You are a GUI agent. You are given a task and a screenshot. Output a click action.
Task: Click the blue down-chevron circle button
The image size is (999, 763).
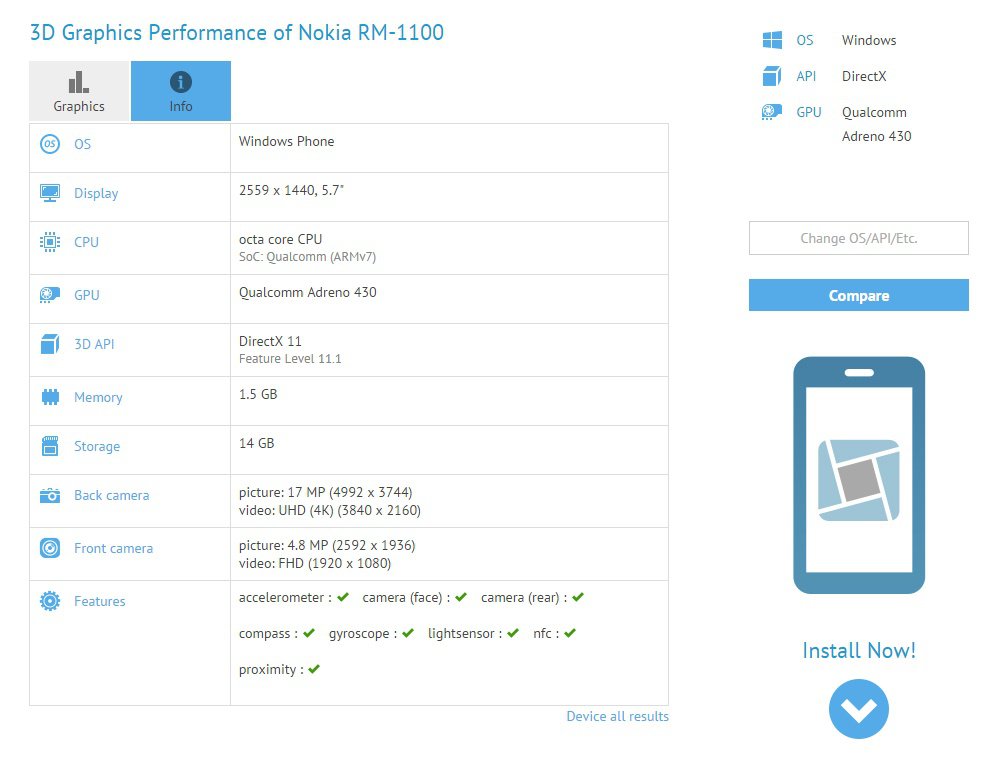(859, 709)
